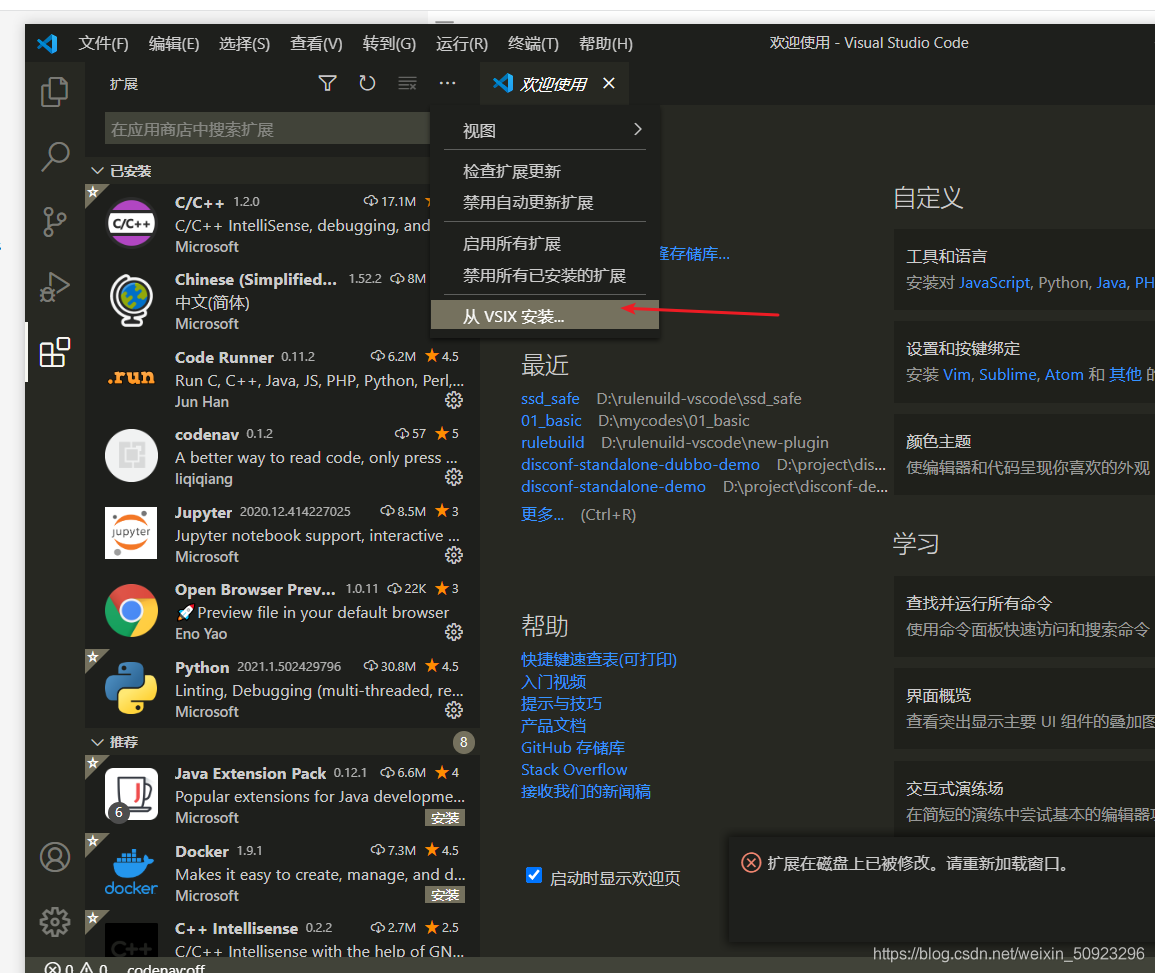Click the recommended count badge 8
This screenshot has height=973, width=1155.
463,742
